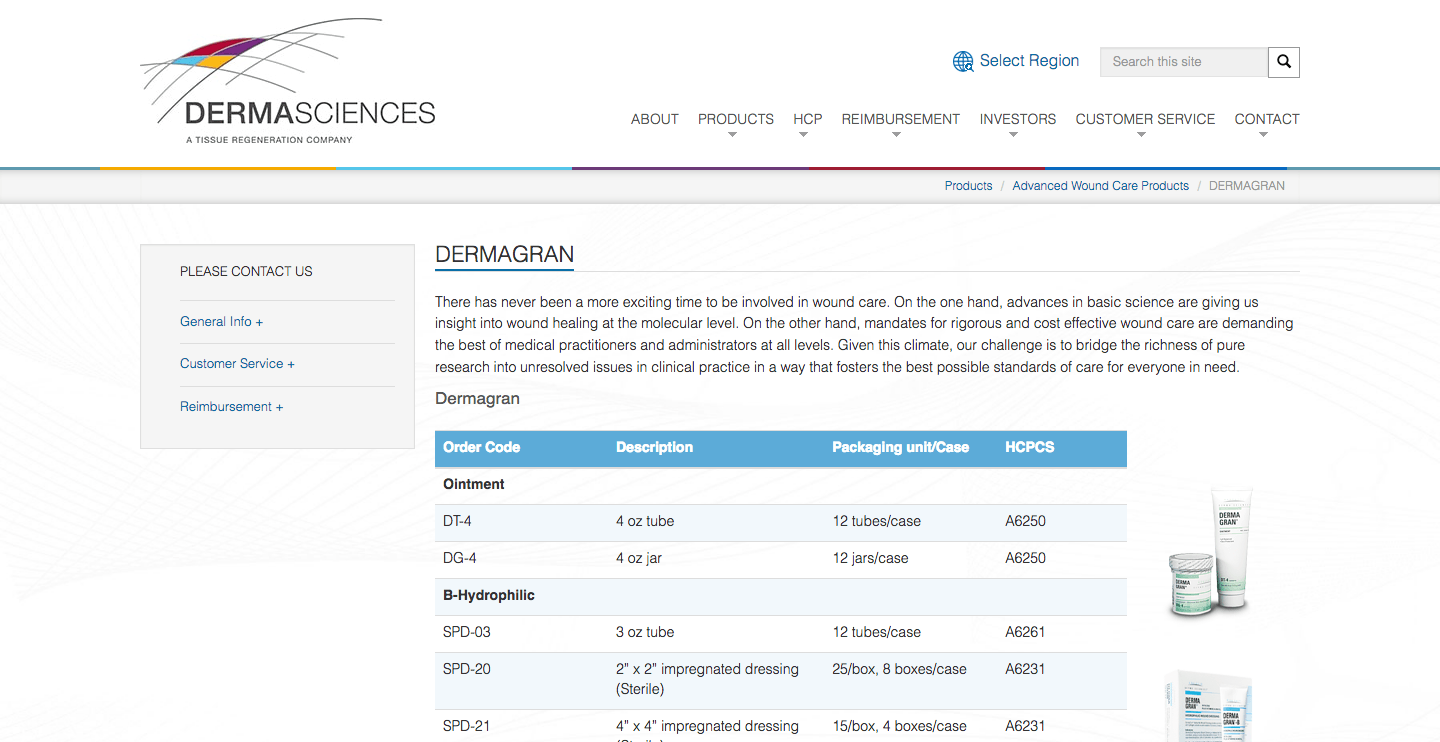Click the Ointment section row
The image size is (1440, 742).
point(781,485)
